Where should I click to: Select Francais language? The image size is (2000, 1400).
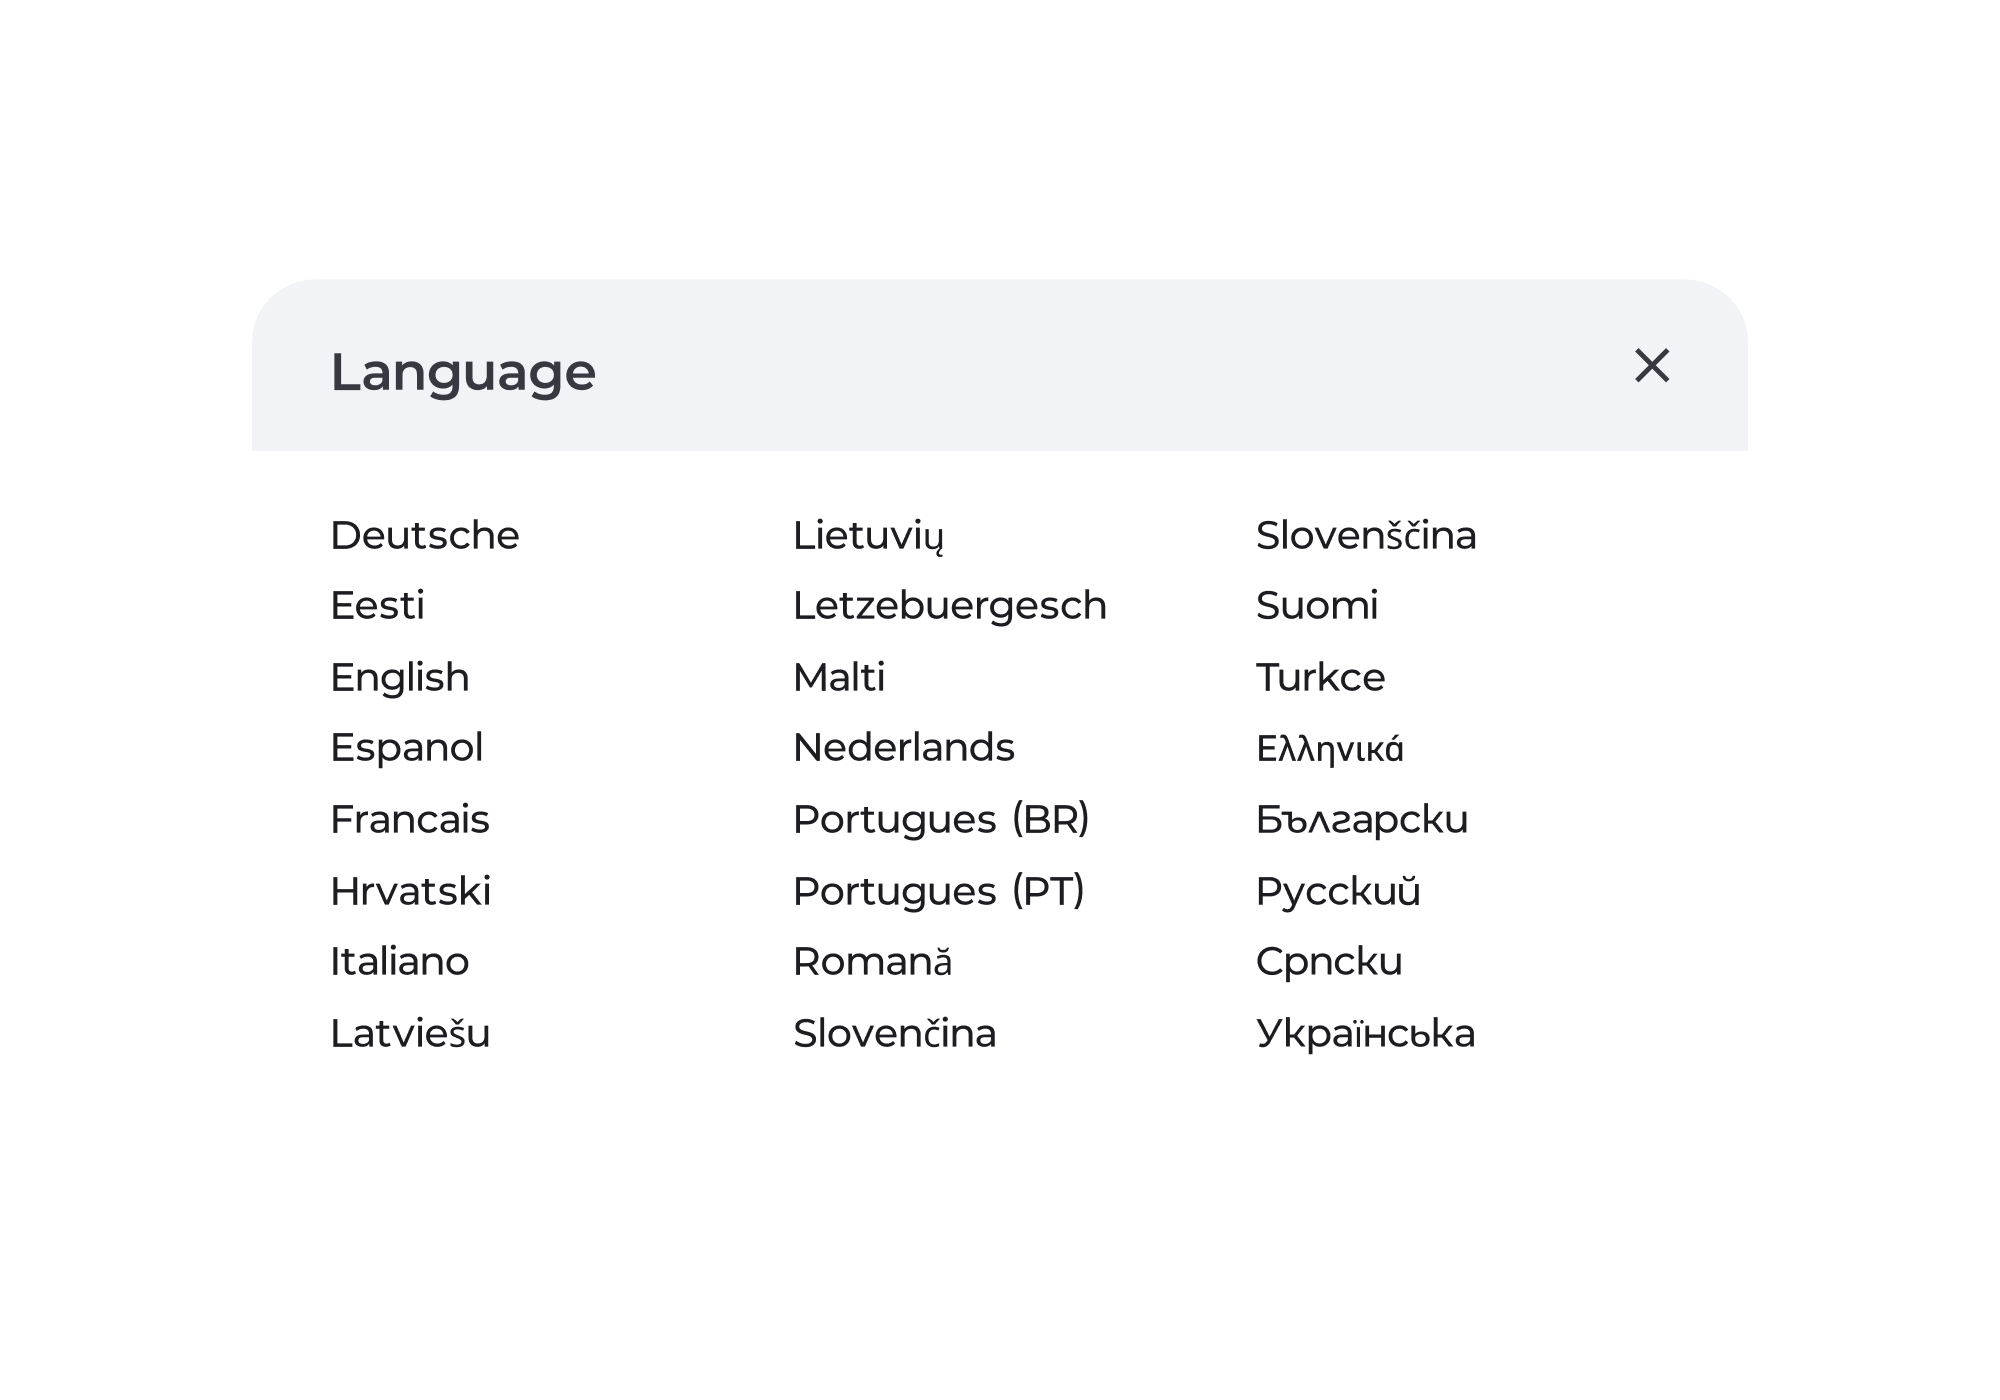pyautogui.click(x=410, y=819)
